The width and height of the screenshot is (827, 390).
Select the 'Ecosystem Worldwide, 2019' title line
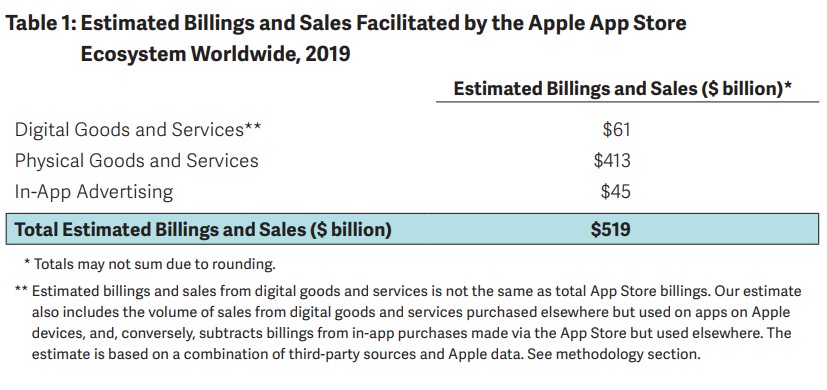tap(215, 54)
